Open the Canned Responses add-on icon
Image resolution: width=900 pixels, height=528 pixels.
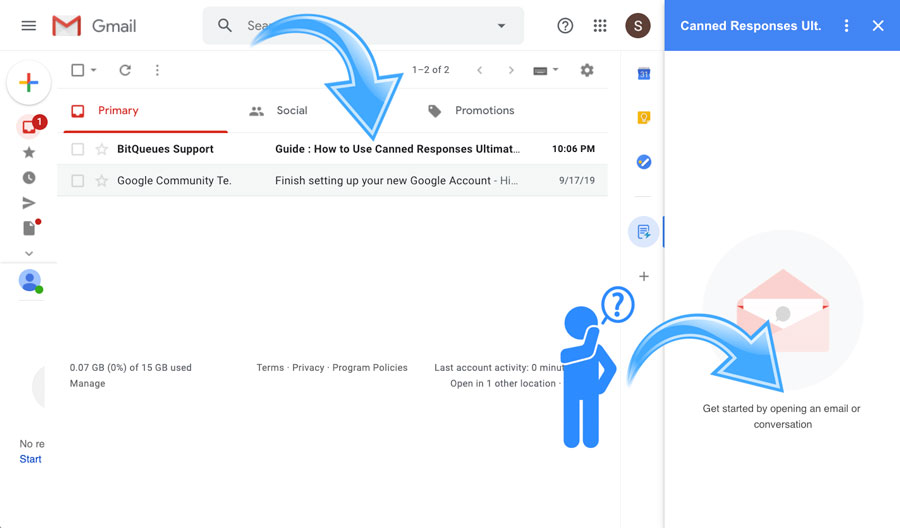[643, 232]
